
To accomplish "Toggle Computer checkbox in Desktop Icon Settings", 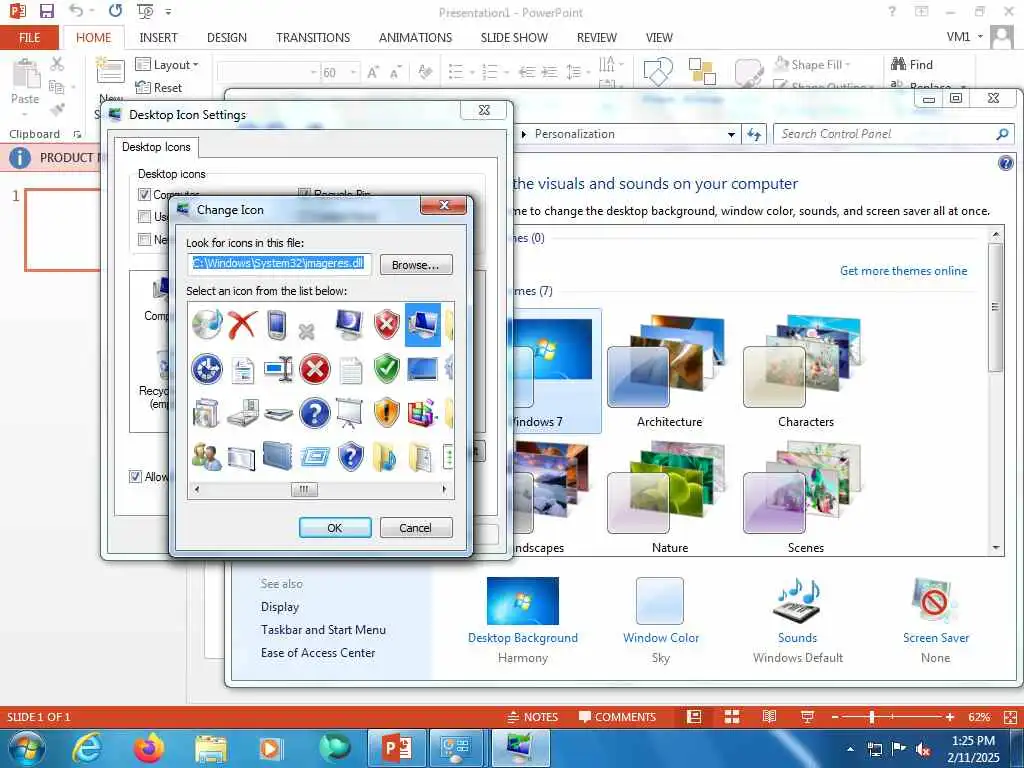I will pos(144,194).
